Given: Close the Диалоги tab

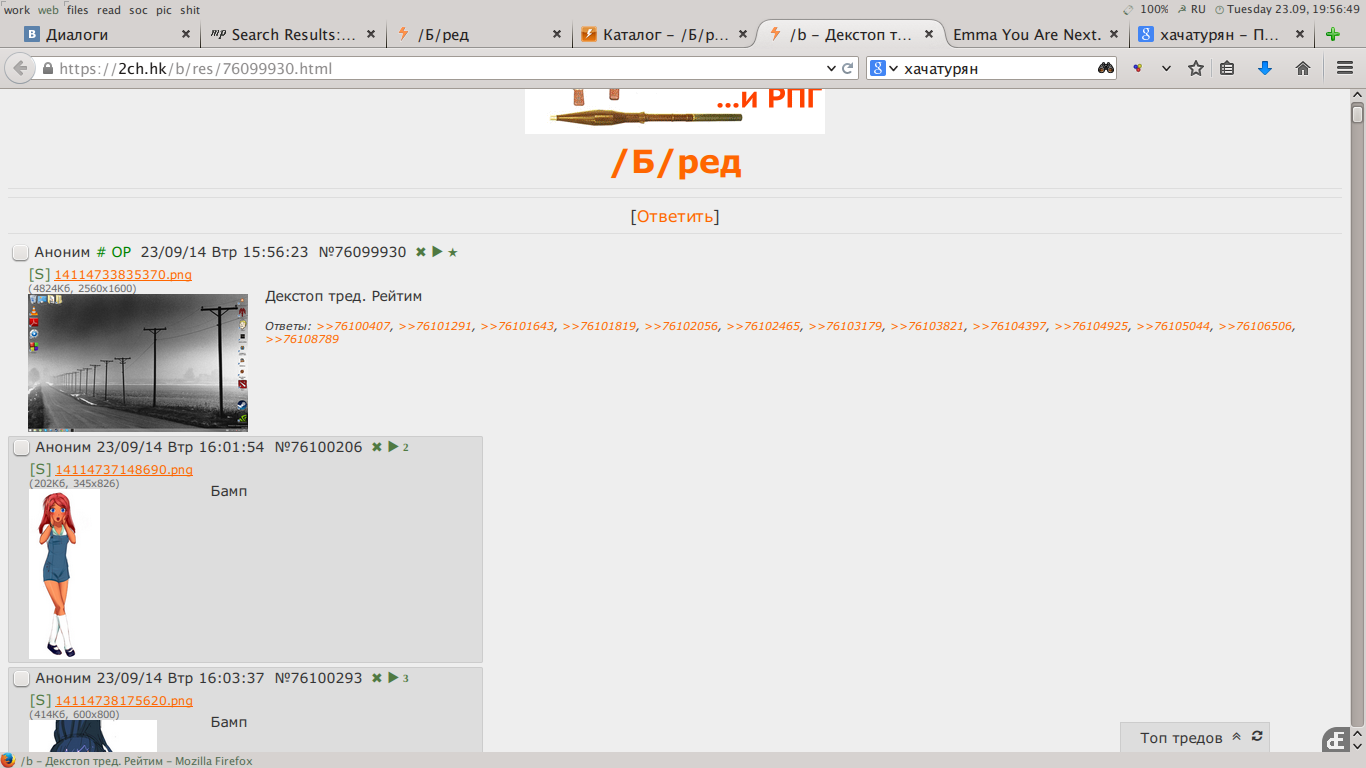Looking at the screenshot, I should (x=186, y=34).
